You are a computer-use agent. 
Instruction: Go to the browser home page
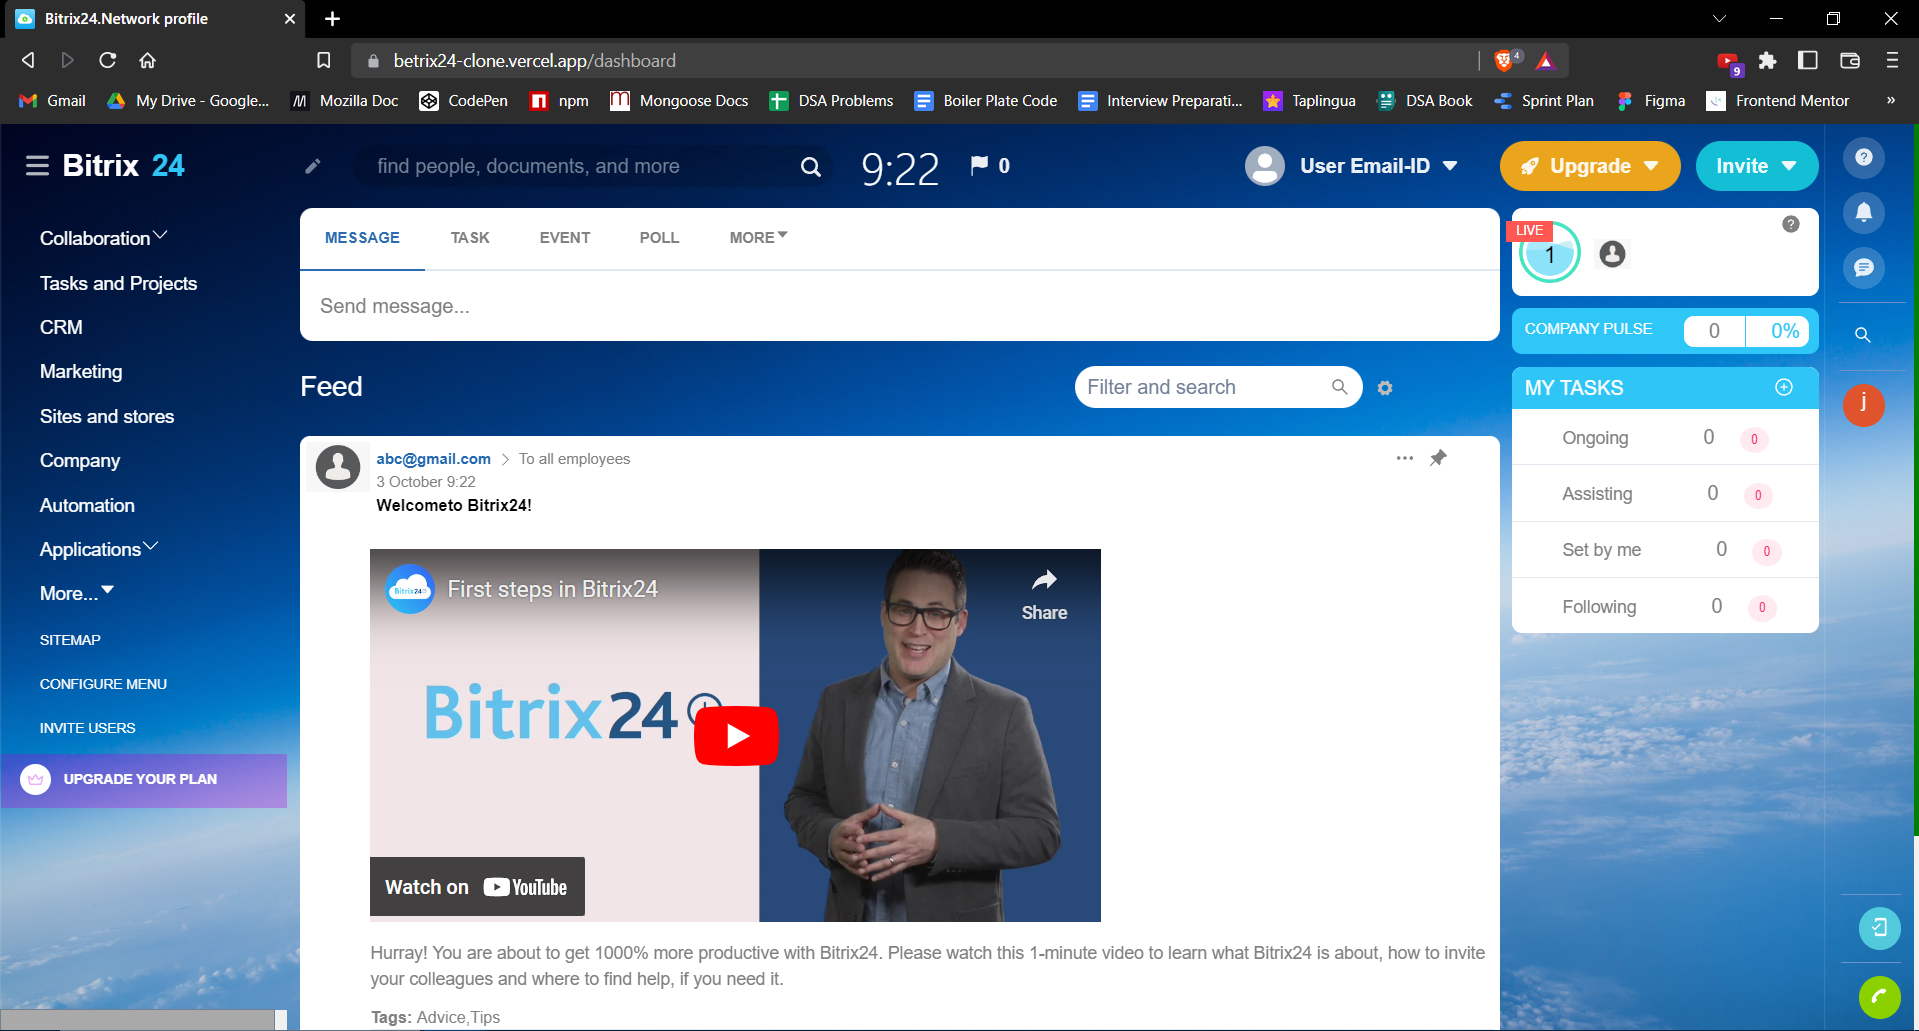(148, 61)
